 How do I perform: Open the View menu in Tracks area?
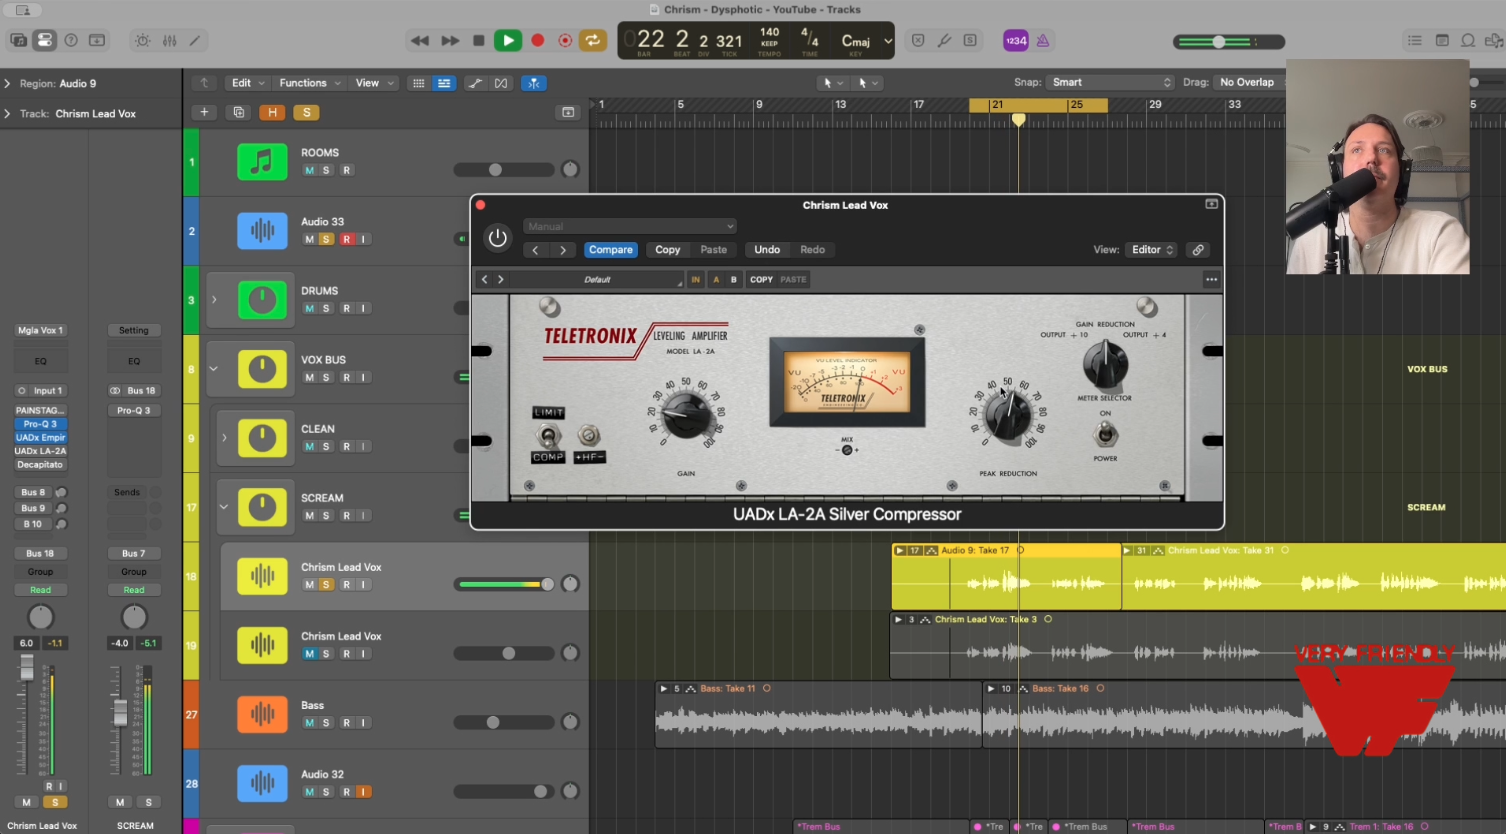pyautogui.click(x=374, y=83)
